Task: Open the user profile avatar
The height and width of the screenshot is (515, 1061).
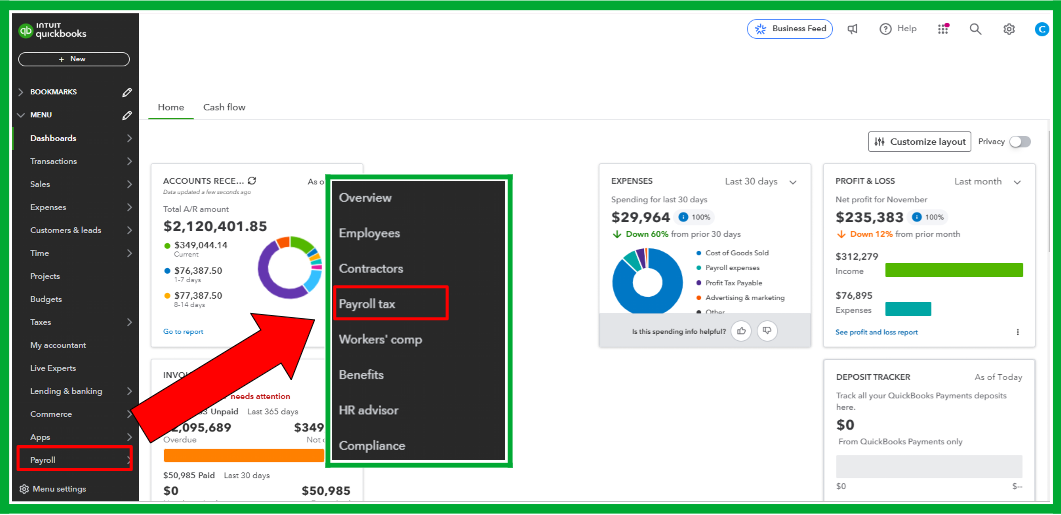Action: click(x=1041, y=29)
